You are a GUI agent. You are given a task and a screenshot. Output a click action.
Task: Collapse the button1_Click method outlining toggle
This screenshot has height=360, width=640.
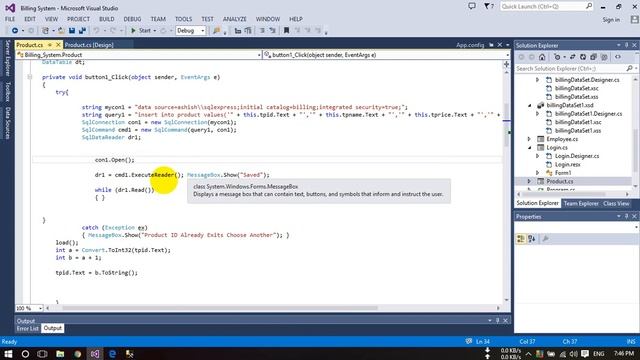pyautogui.click(x=29, y=77)
